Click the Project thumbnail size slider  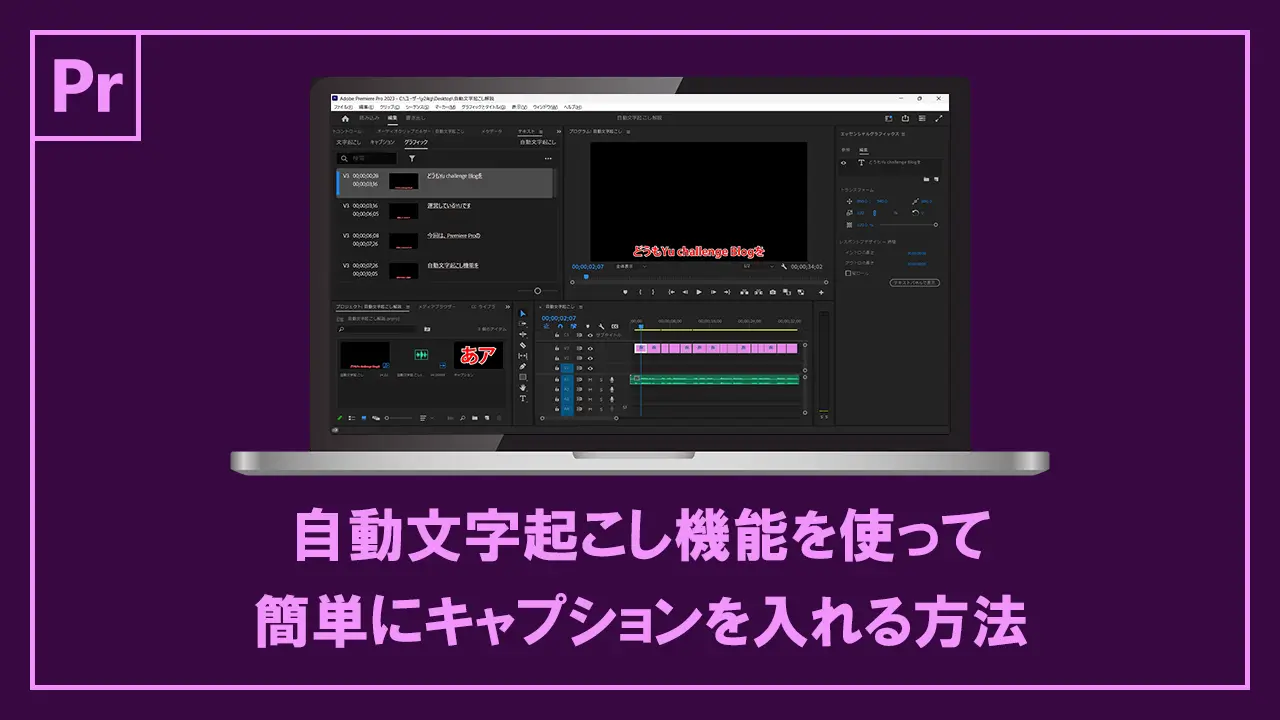point(399,418)
